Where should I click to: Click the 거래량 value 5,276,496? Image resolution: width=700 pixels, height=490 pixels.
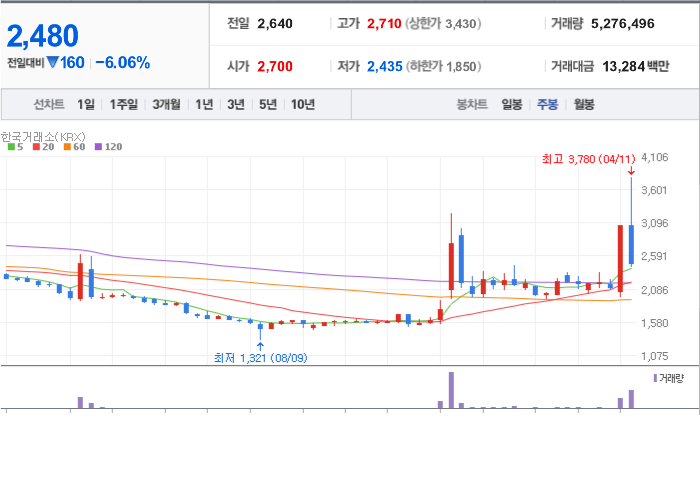point(622,24)
